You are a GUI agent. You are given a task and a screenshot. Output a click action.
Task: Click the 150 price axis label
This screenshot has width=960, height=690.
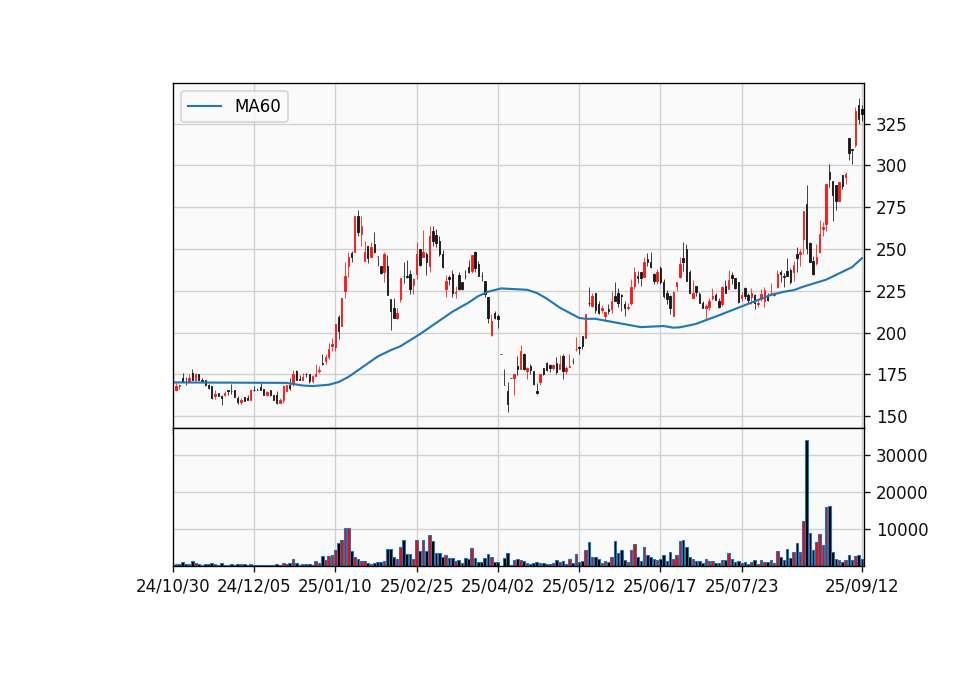point(891,417)
